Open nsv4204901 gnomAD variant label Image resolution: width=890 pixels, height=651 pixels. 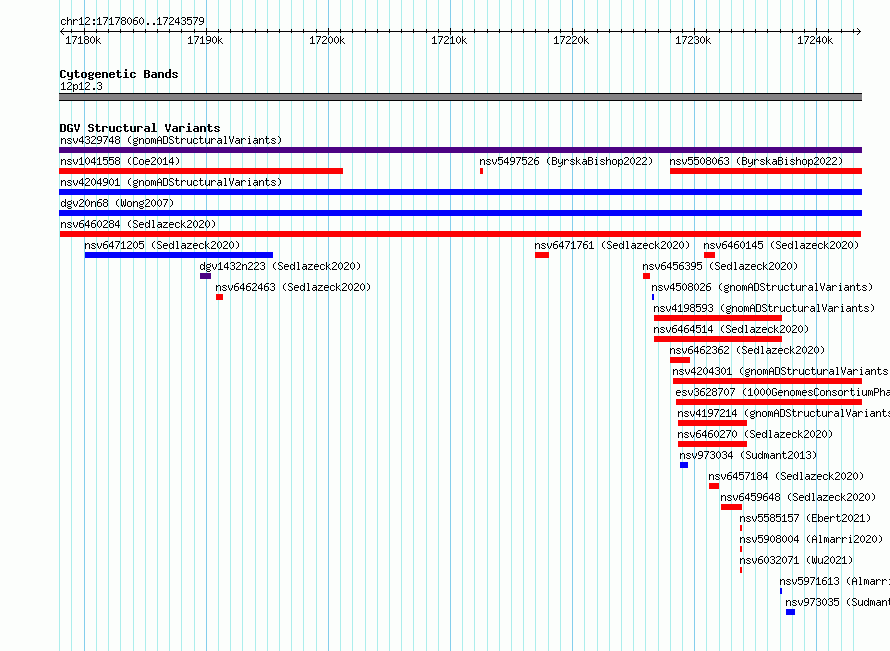click(x=171, y=182)
